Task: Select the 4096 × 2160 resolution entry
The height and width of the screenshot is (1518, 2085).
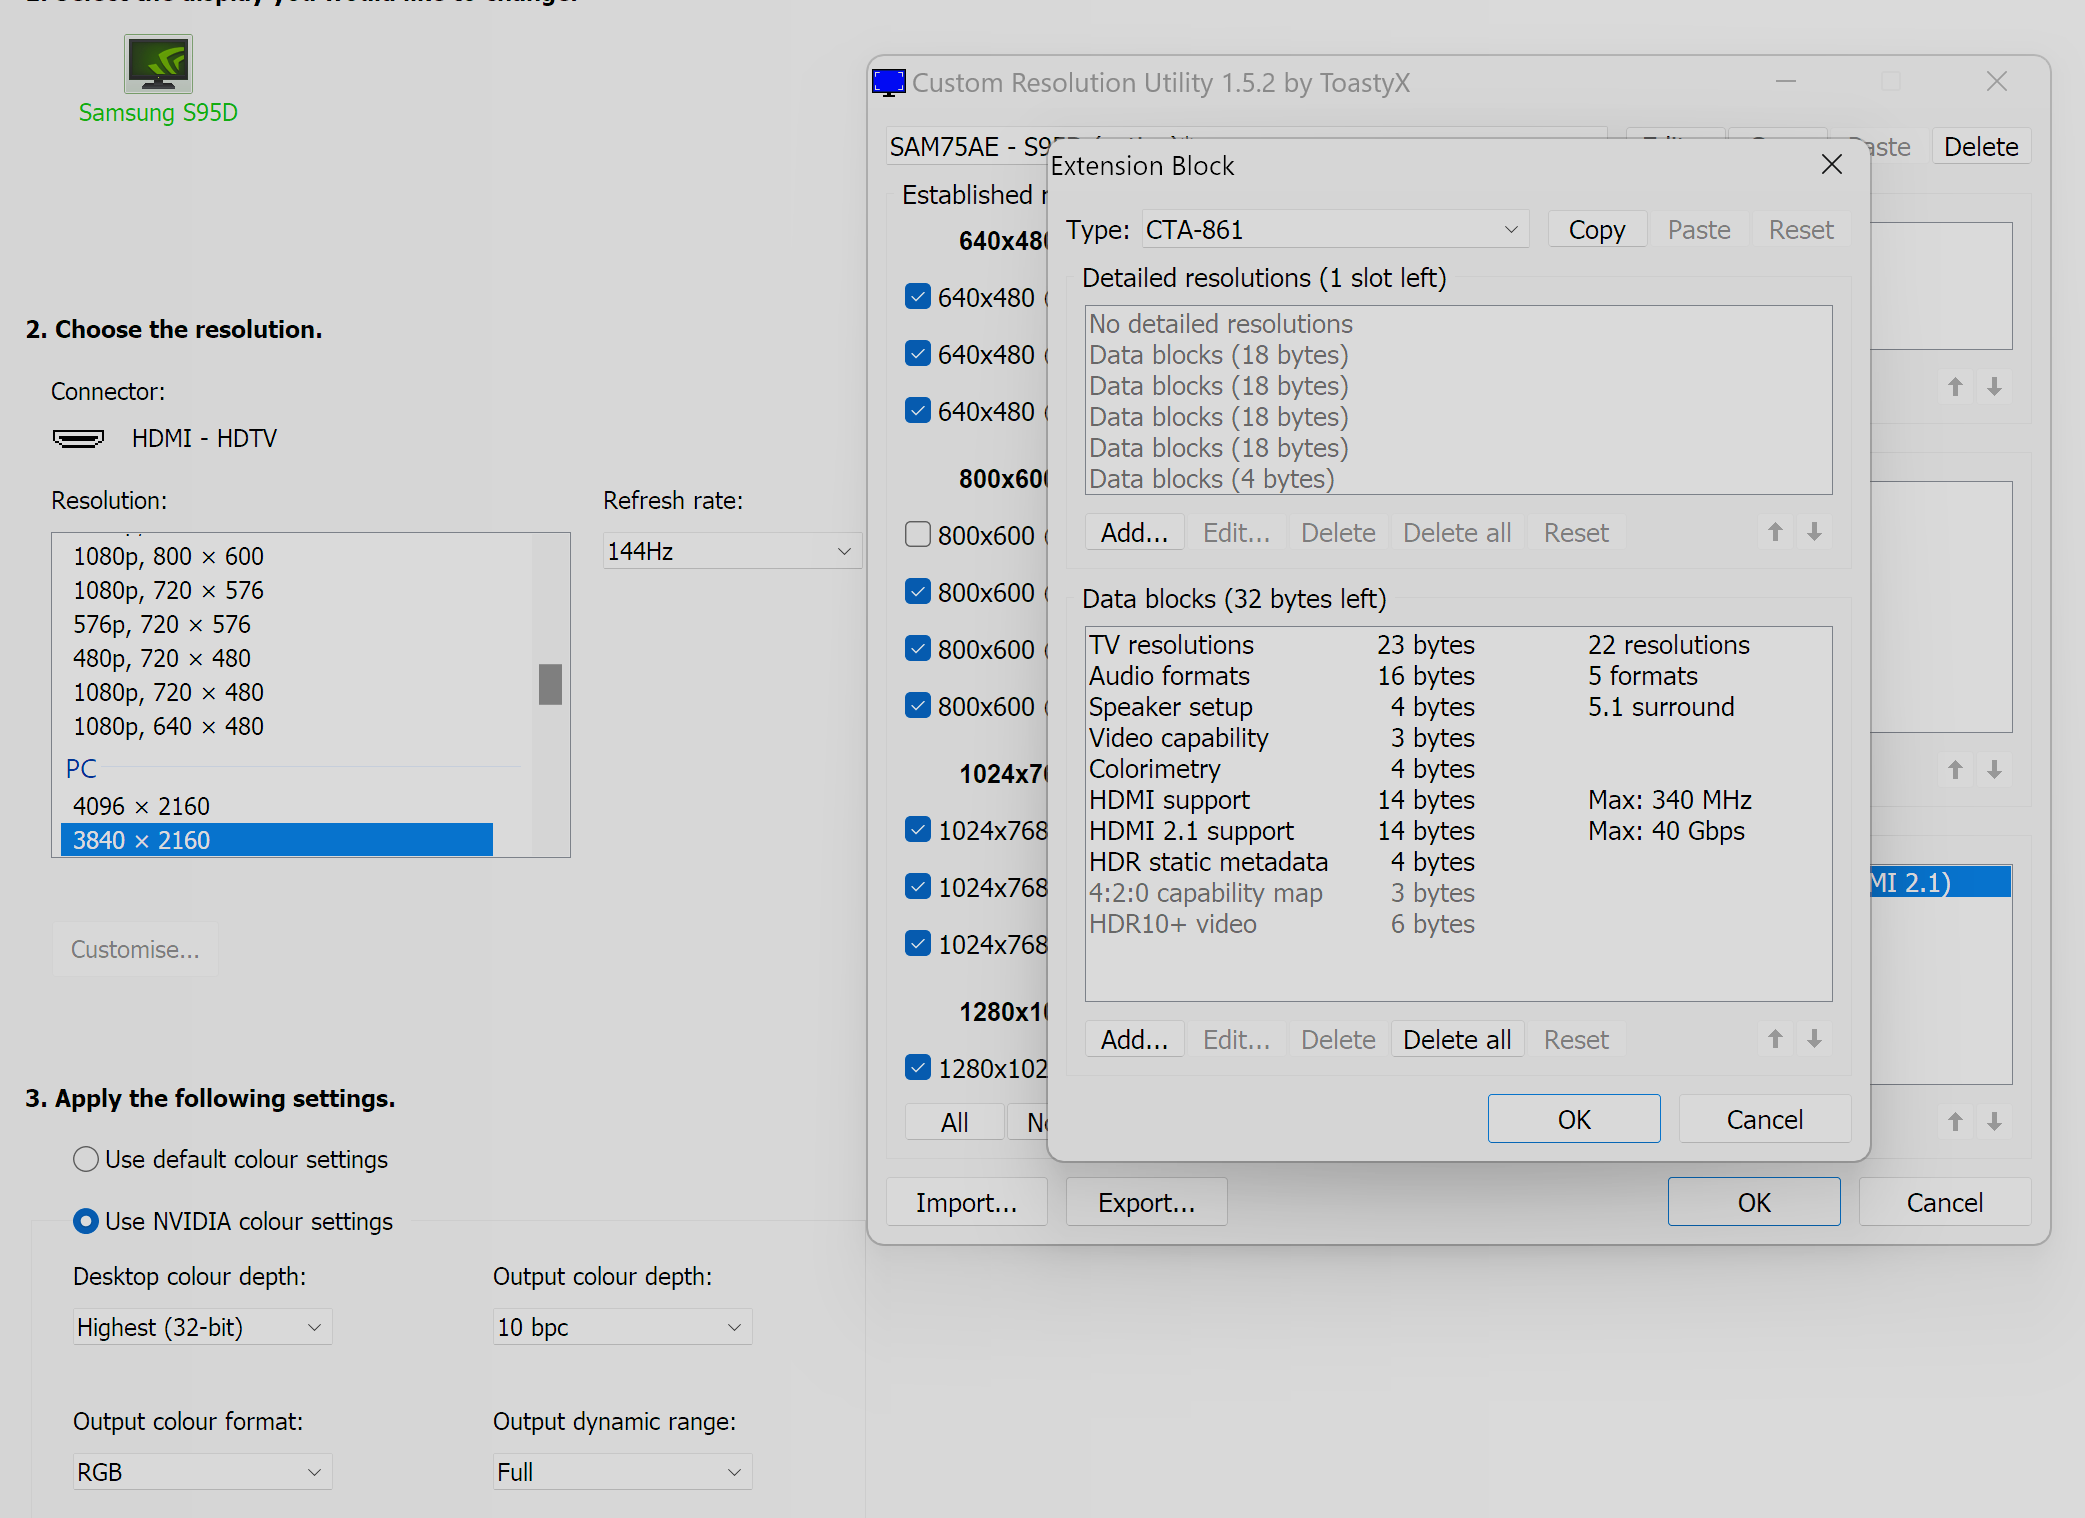Action: coord(141,806)
